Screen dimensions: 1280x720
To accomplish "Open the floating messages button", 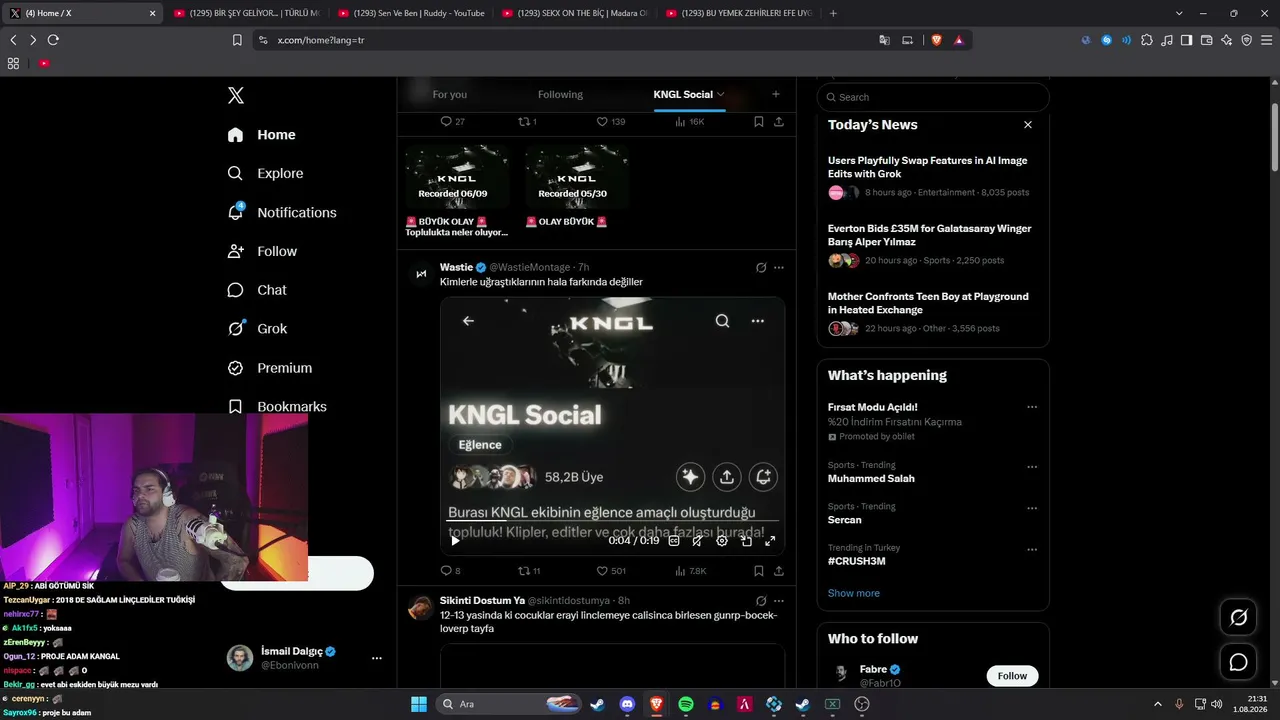I will pyautogui.click(x=1238, y=662).
